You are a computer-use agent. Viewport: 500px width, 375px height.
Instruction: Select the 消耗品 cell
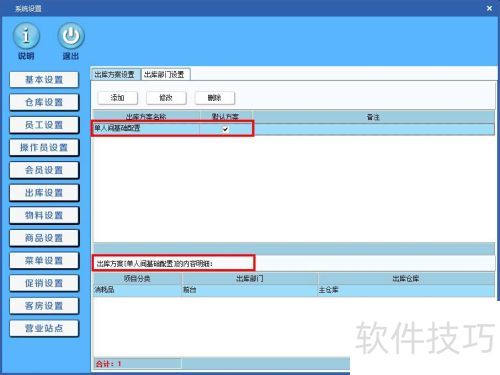[137, 290]
